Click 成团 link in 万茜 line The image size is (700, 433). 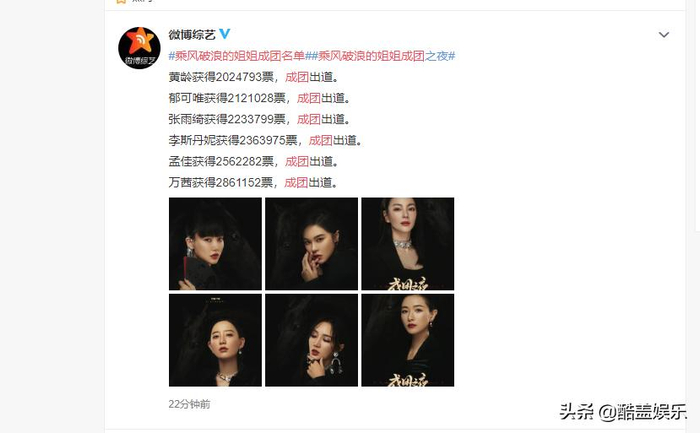coord(296,182)
